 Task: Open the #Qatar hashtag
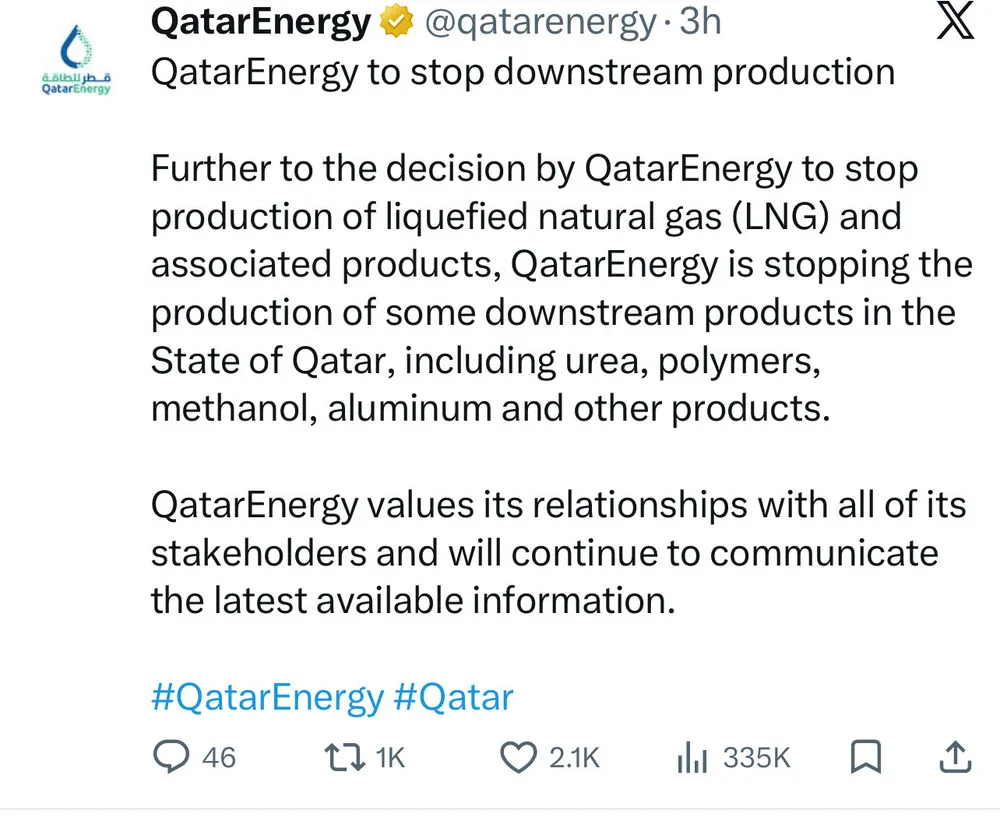click(x=454, y=697)
